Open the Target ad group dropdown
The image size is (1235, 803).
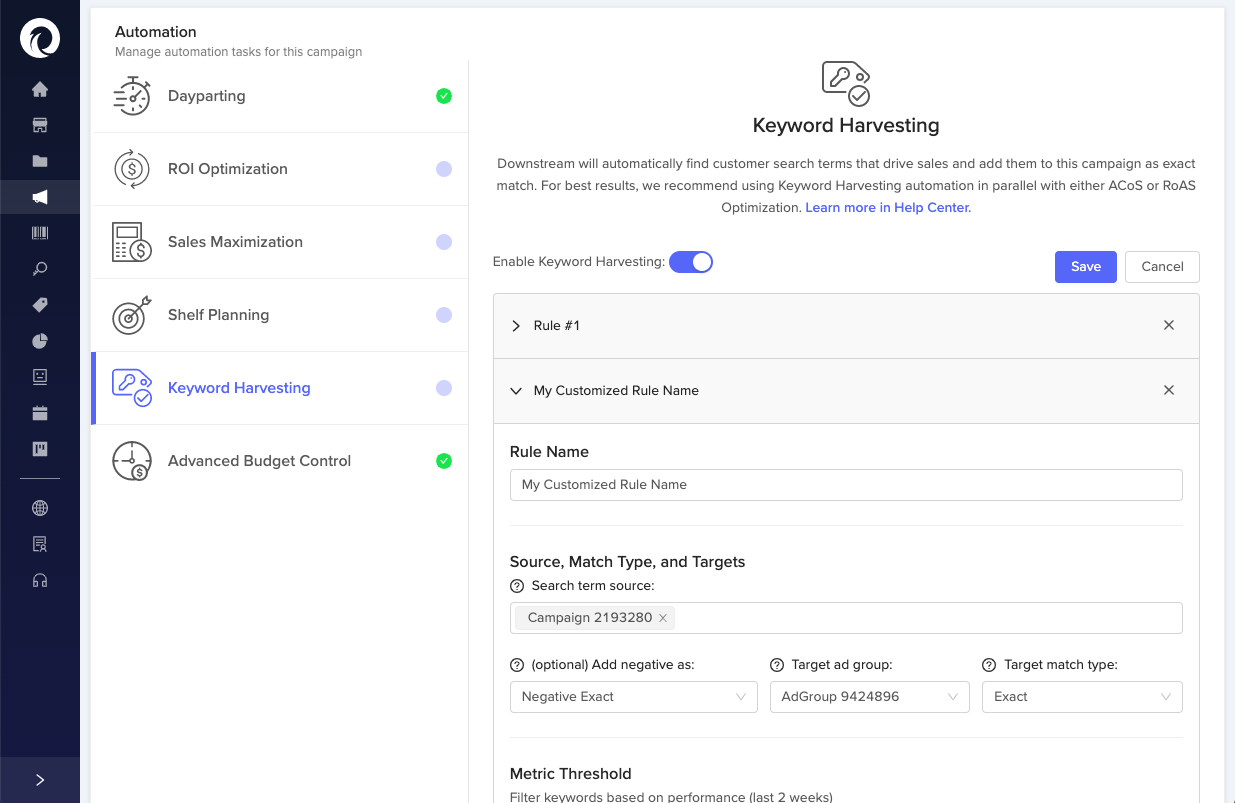click(869, 697)
